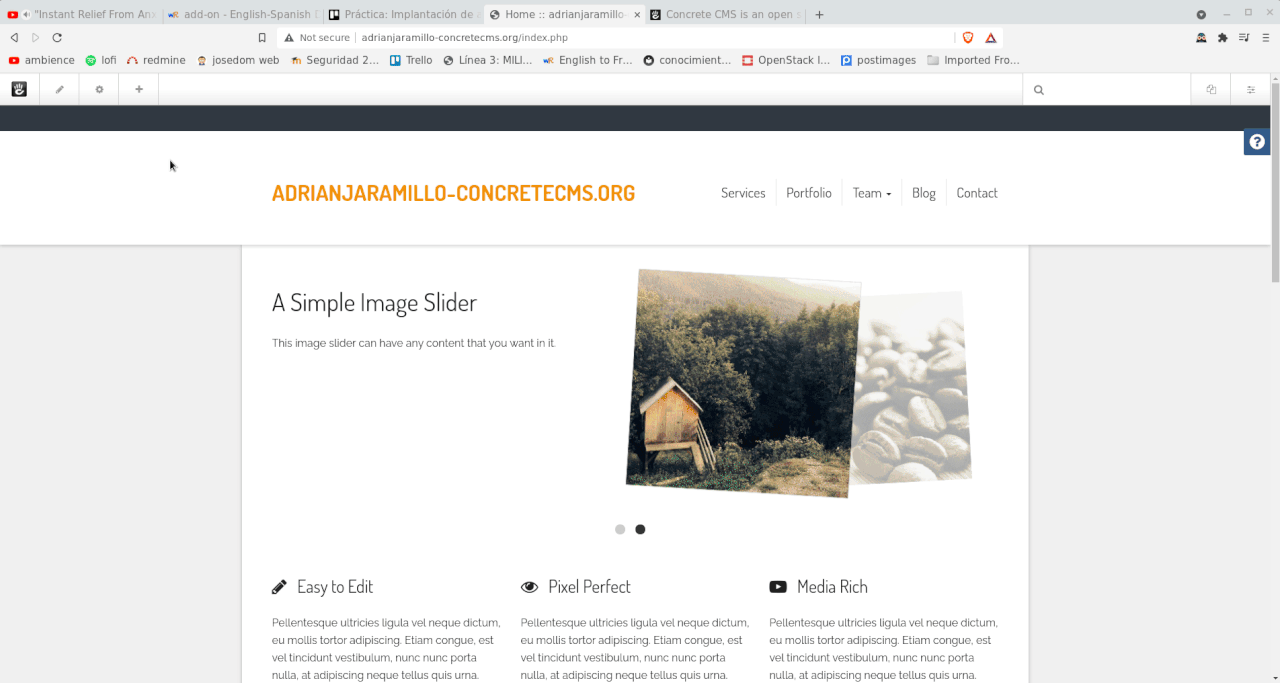Open the browser extensions puzzle menu
This screenshot has width=1280, height=683.
click(x=1222, y=38)
